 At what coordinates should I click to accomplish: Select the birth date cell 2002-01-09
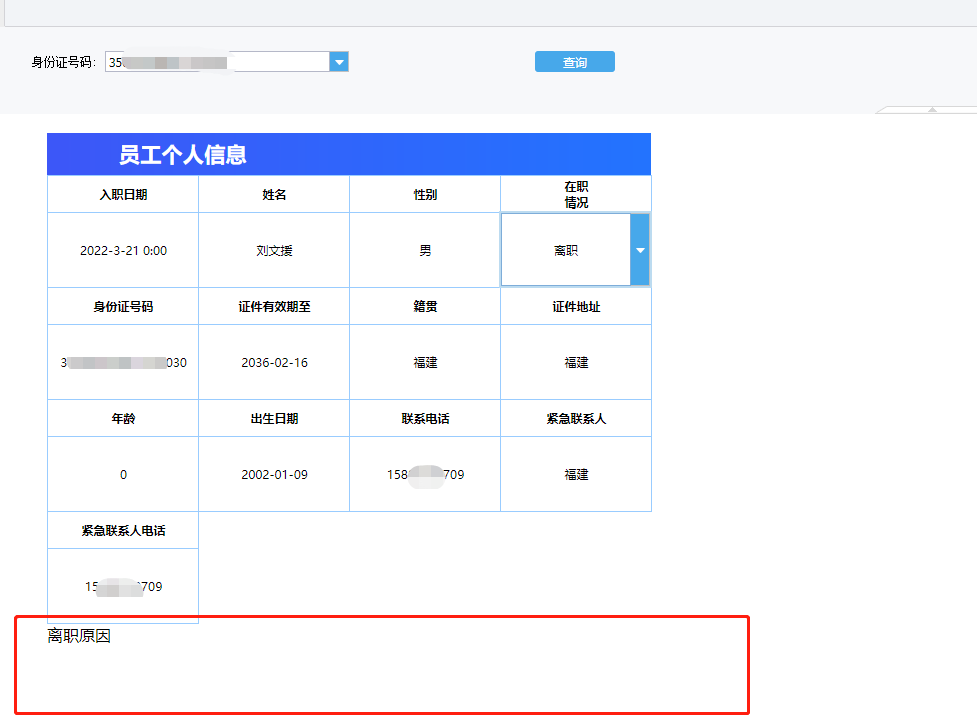pyautogui.click(x=274, y=474)
